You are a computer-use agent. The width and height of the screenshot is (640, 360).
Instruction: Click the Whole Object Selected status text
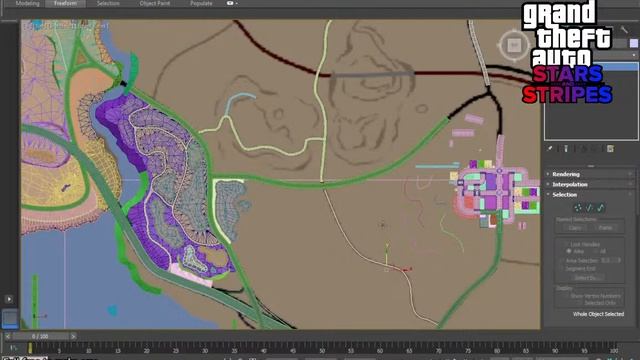pyautogui.click(x=598, y=314)
